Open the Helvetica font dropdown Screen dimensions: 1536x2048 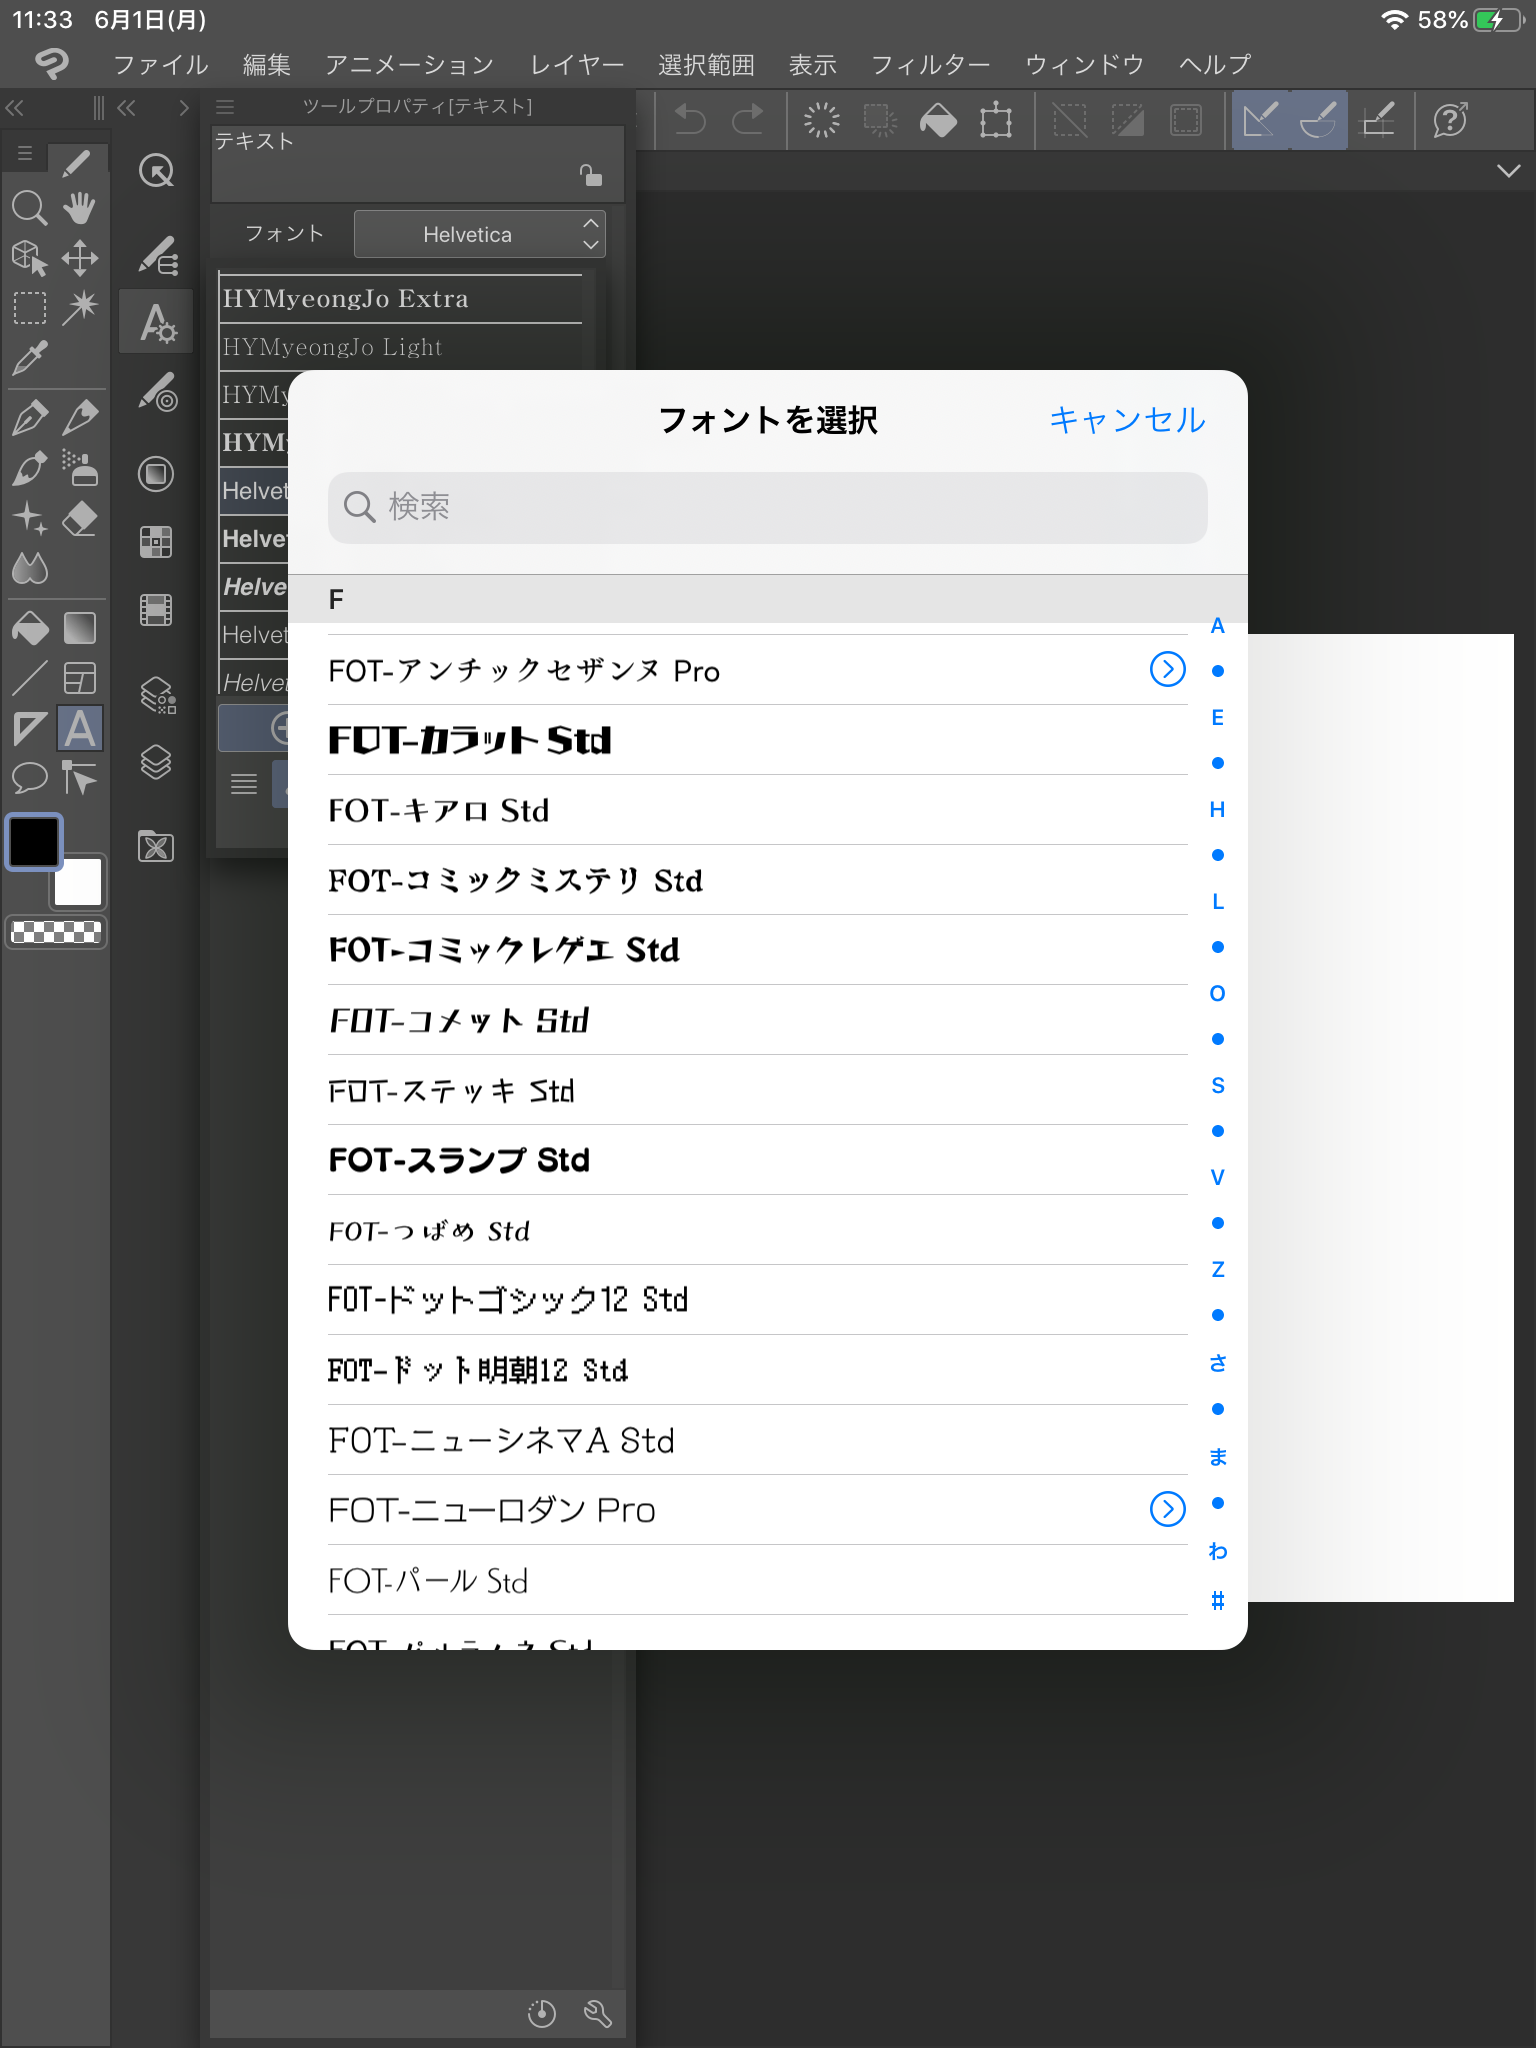click(x=480, y=234)
